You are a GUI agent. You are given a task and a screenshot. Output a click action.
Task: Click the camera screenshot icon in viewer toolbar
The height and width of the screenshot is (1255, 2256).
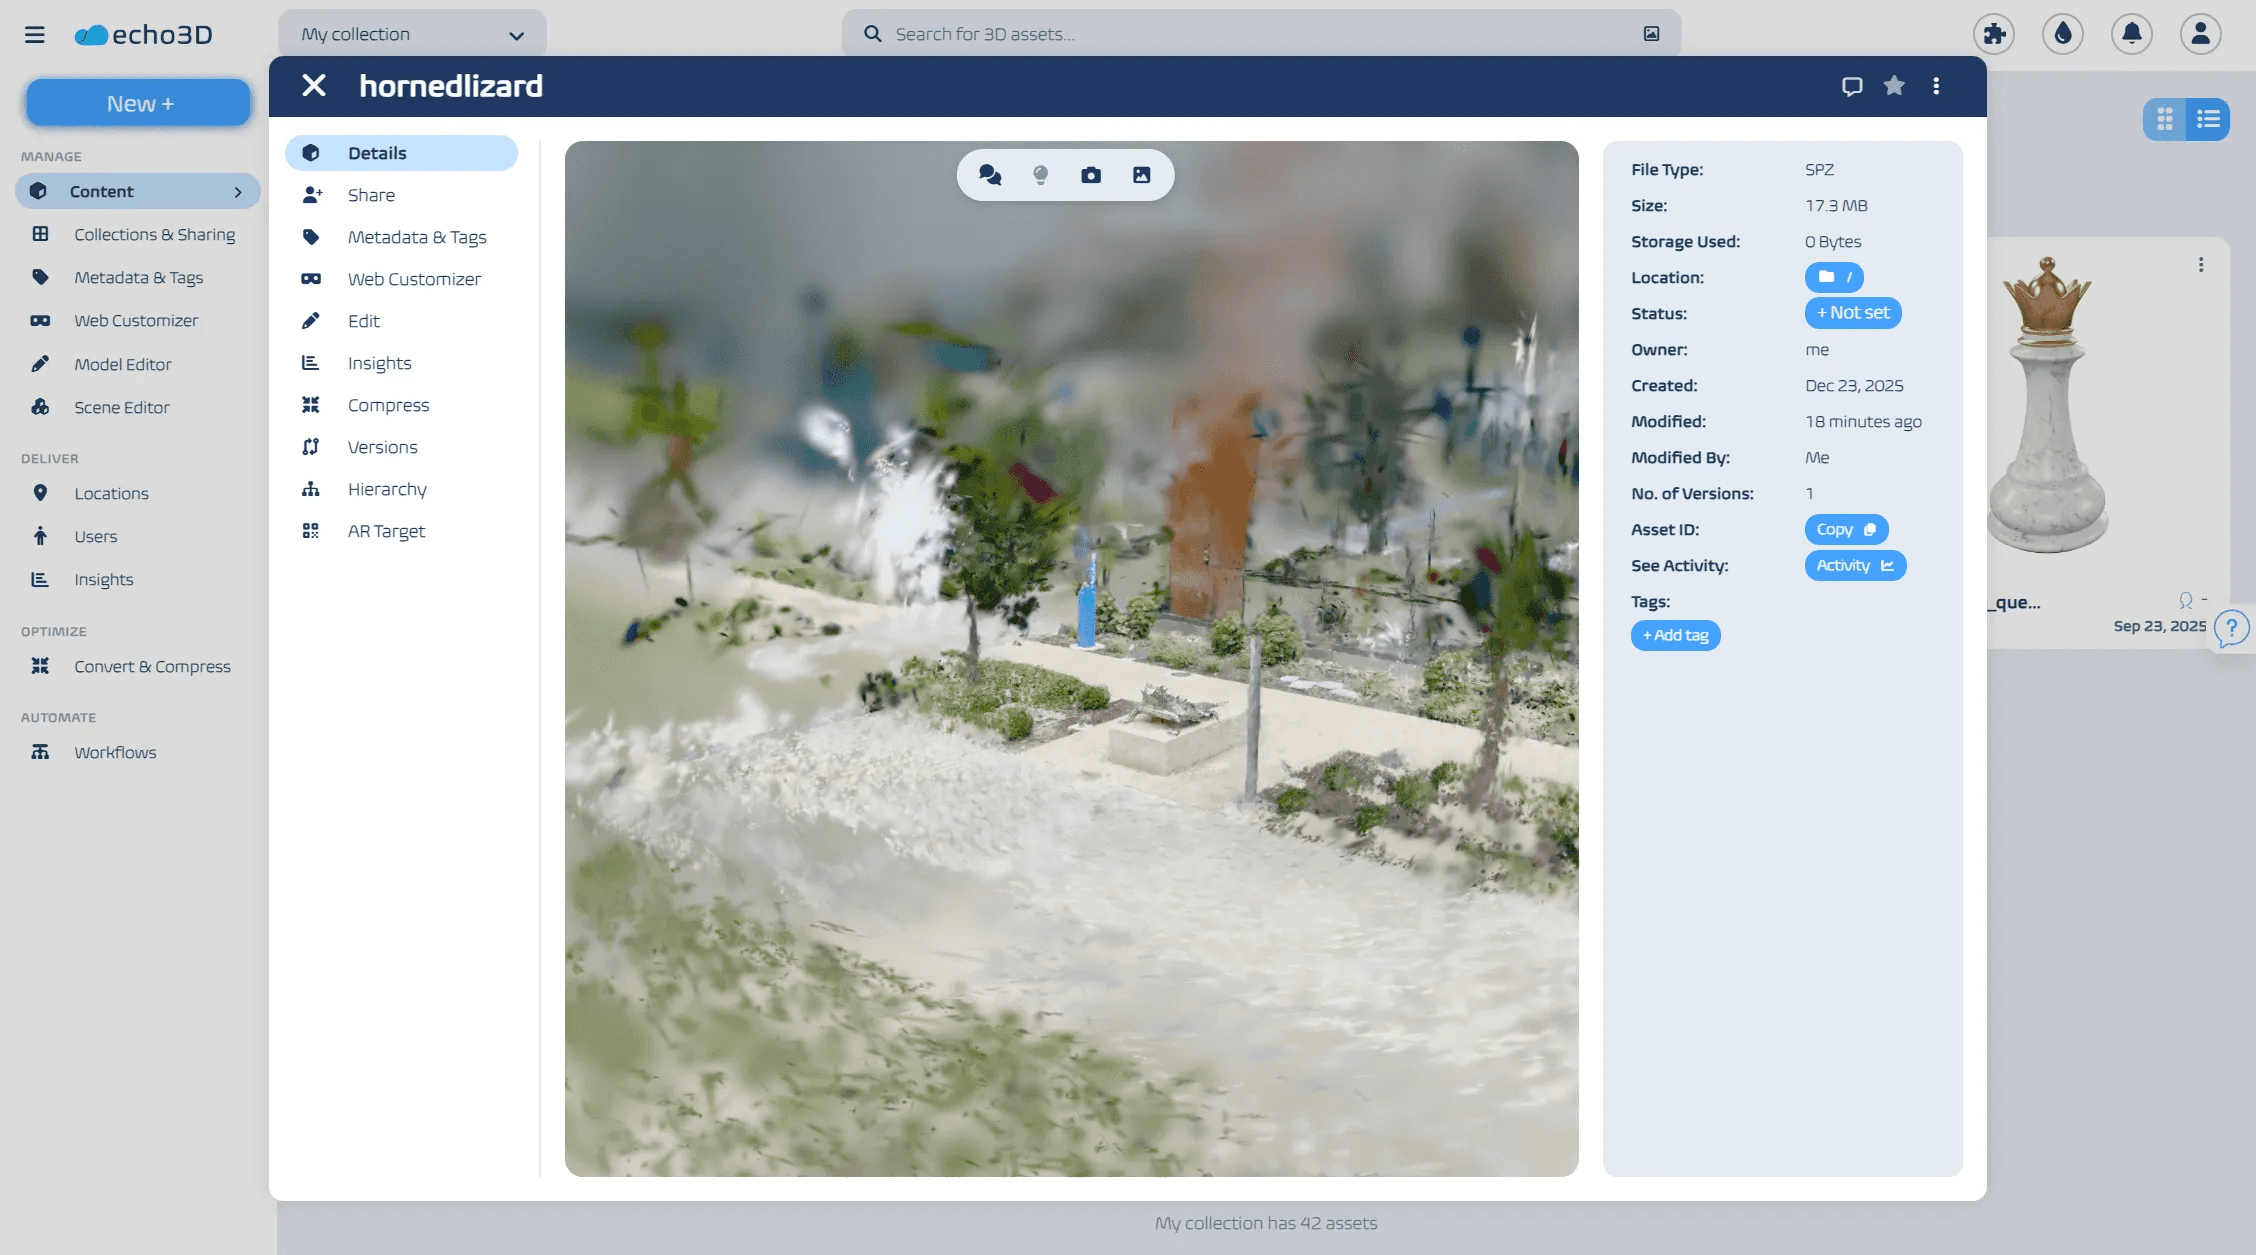[x=1091, y=175]
